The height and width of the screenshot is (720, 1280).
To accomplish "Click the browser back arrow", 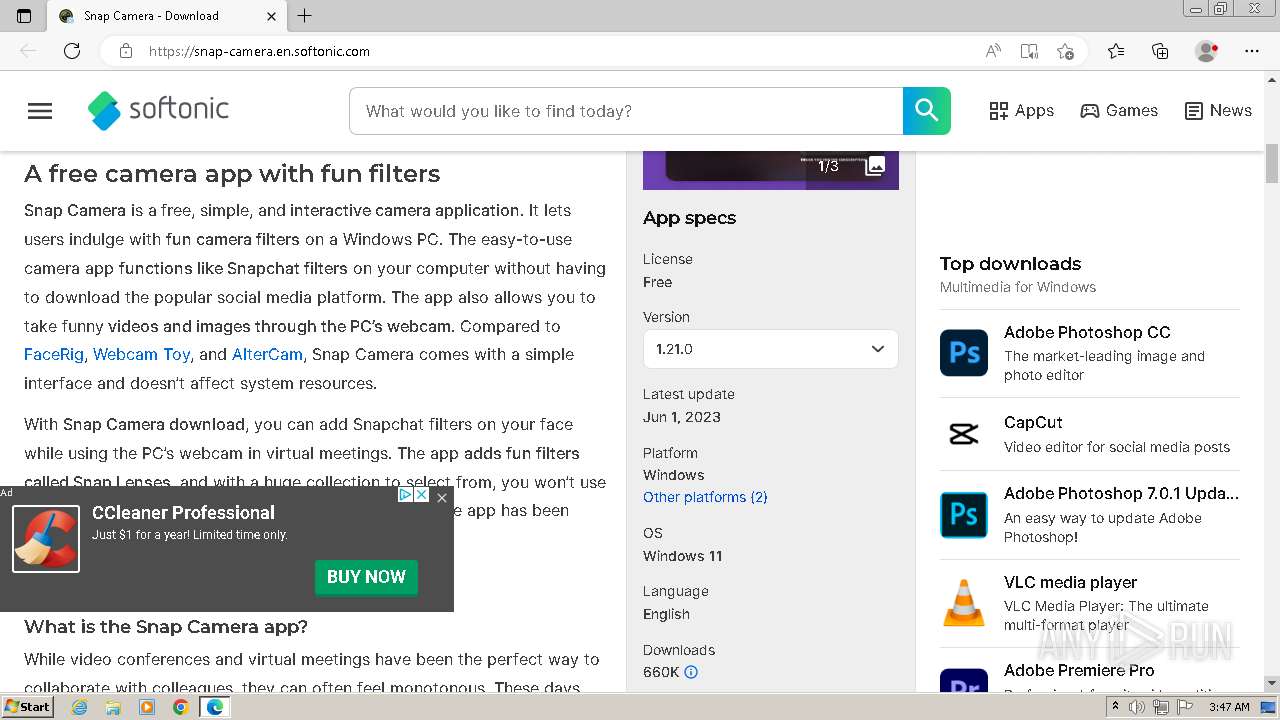I will coord(28,51).
